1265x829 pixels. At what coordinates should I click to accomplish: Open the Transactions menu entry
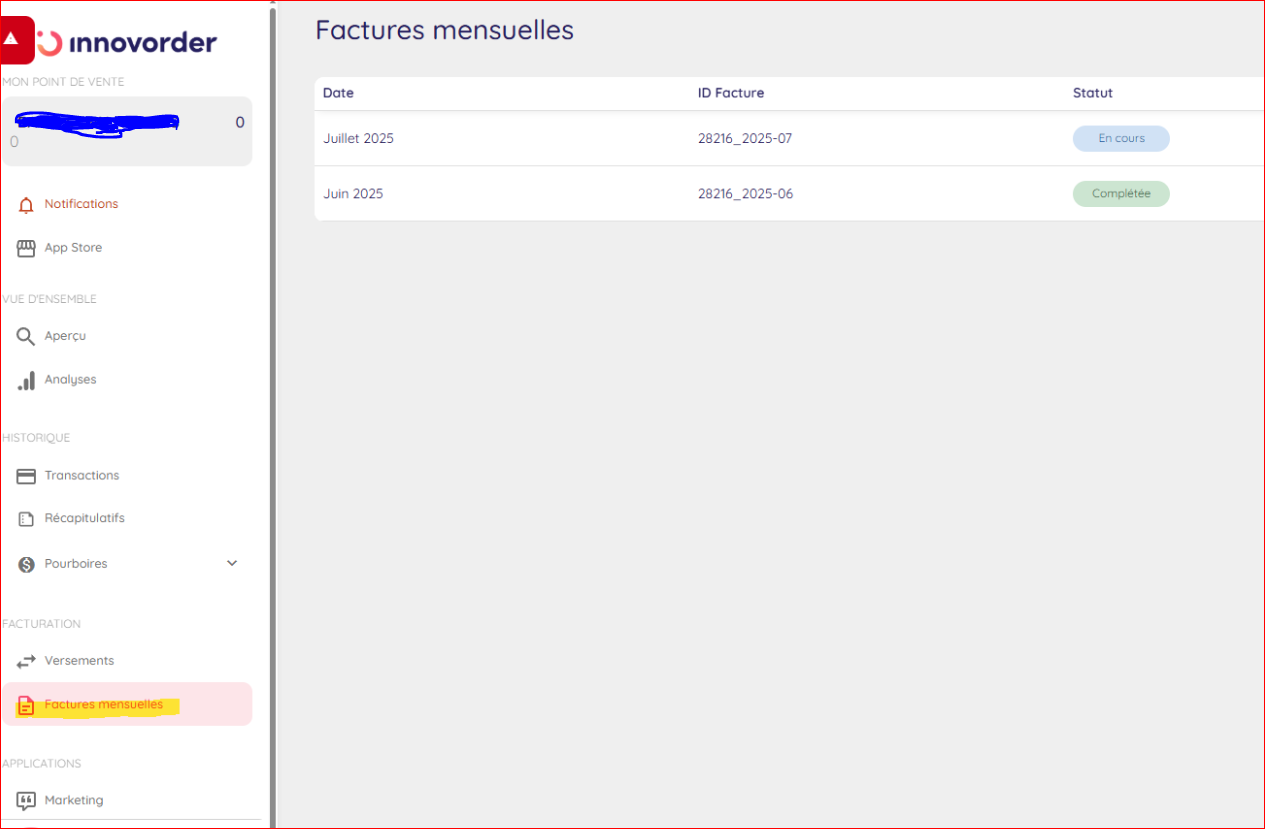(x=82, y=476)
